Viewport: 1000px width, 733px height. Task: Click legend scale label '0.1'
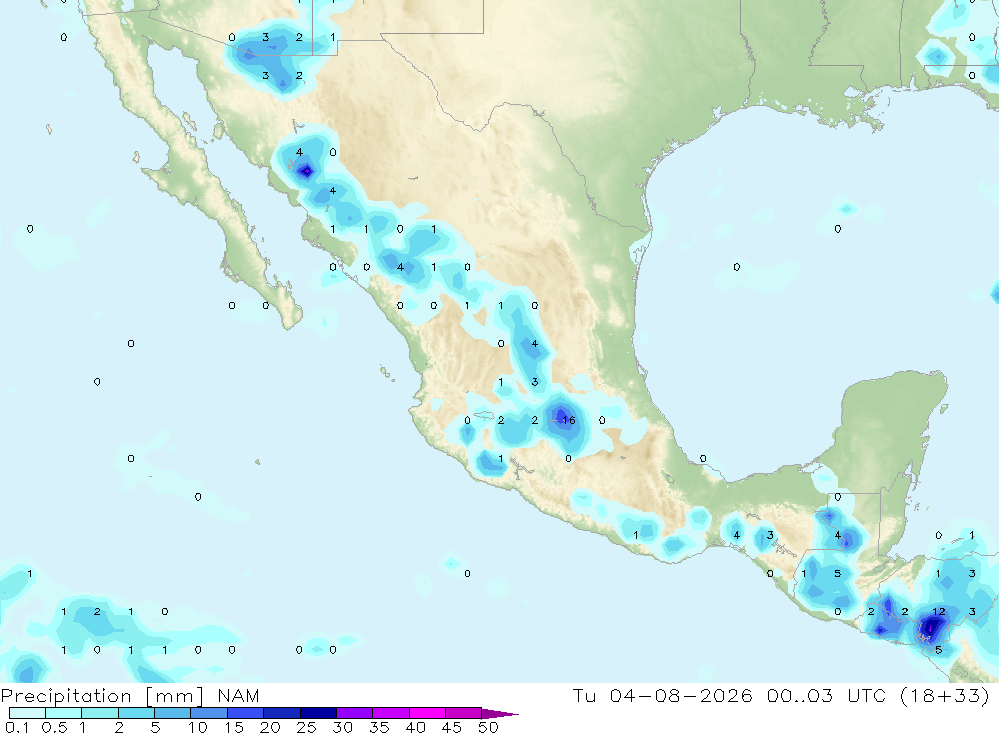pyautogui.click(x=17, y=727)
